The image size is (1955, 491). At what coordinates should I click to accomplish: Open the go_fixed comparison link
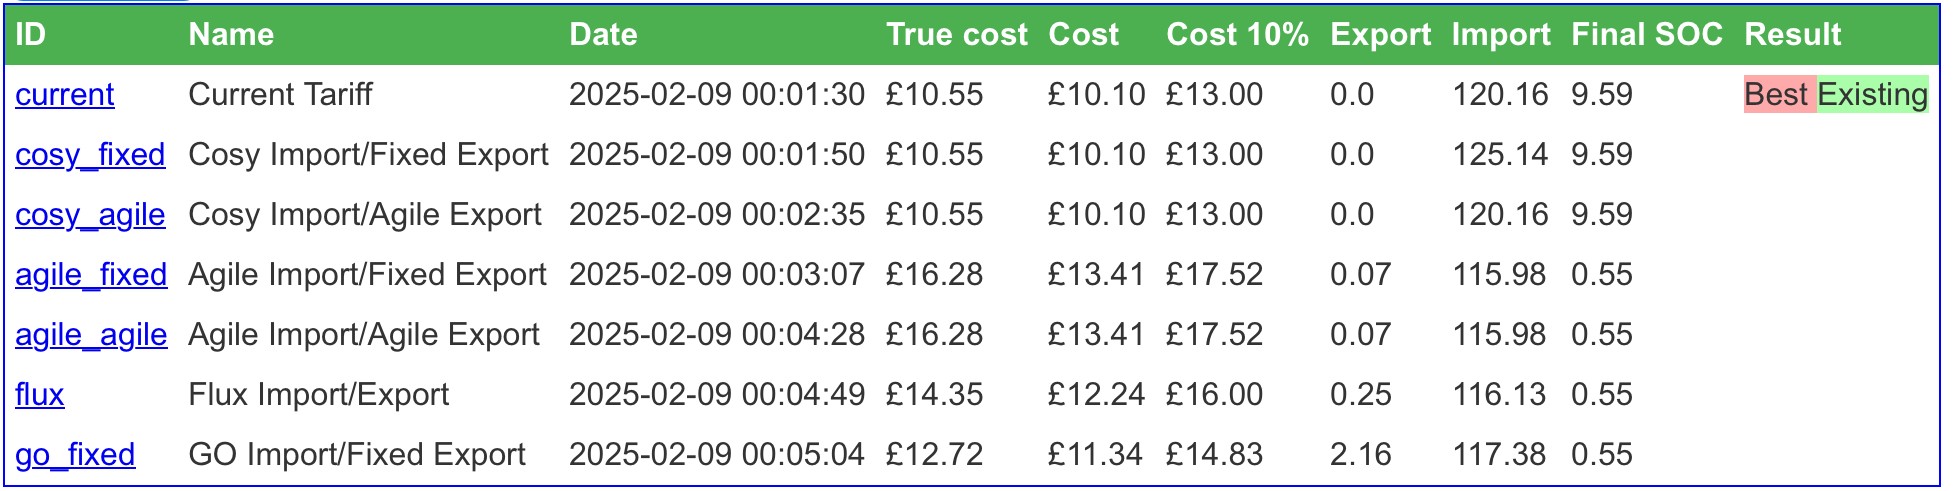pos(75,455)
